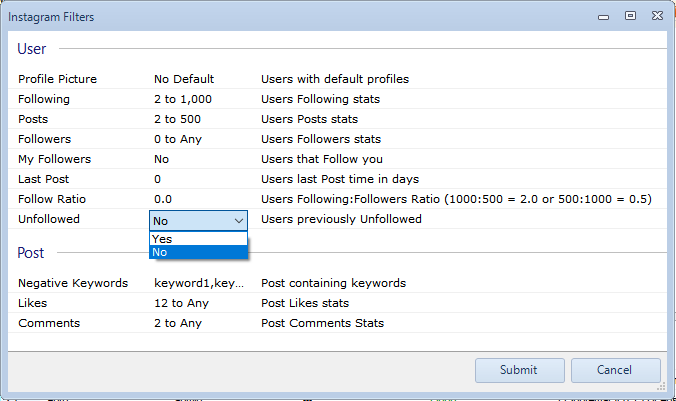
Task: Choose the highlighted No option in dropdown list
Action: tap(198, 252)
